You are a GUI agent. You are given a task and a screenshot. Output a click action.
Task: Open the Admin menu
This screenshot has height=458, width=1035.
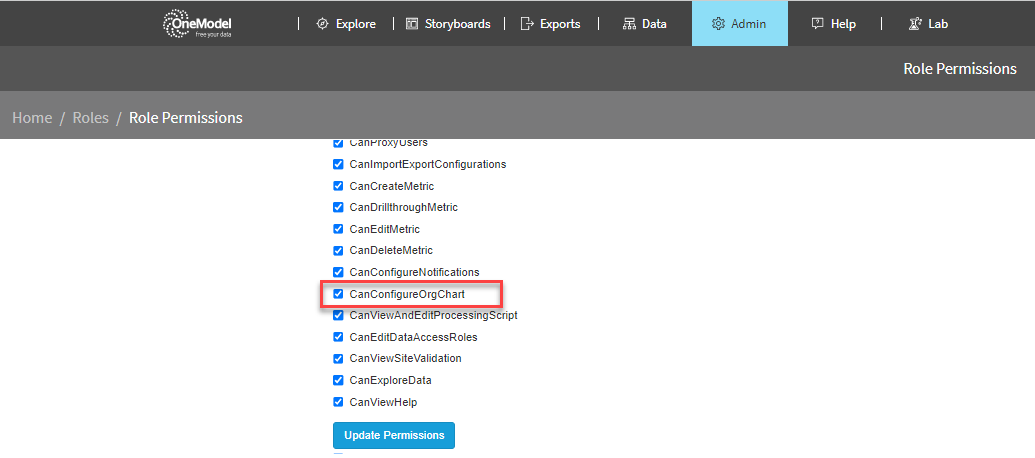point(739,24)
